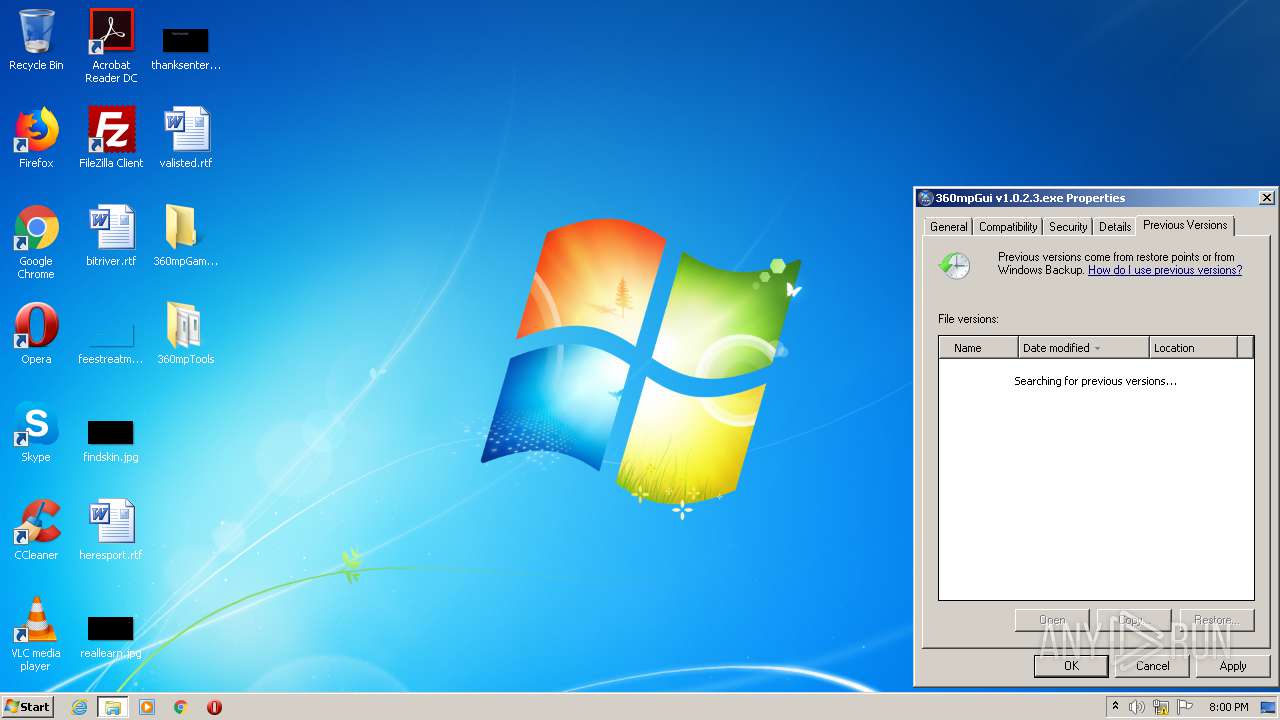Sort by Name column header
The height and width of the screenshot is (720, 1280).
coord(978,348)
